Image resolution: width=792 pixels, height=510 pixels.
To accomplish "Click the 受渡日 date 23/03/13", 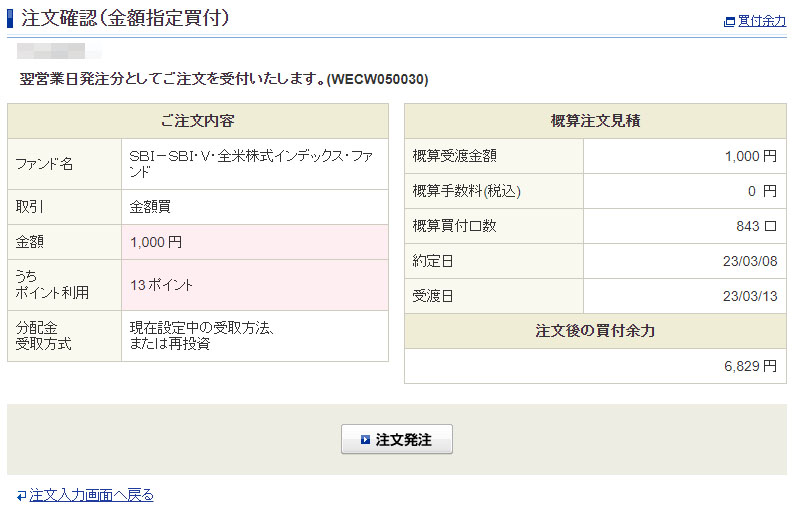I will [x=751, y=296].
